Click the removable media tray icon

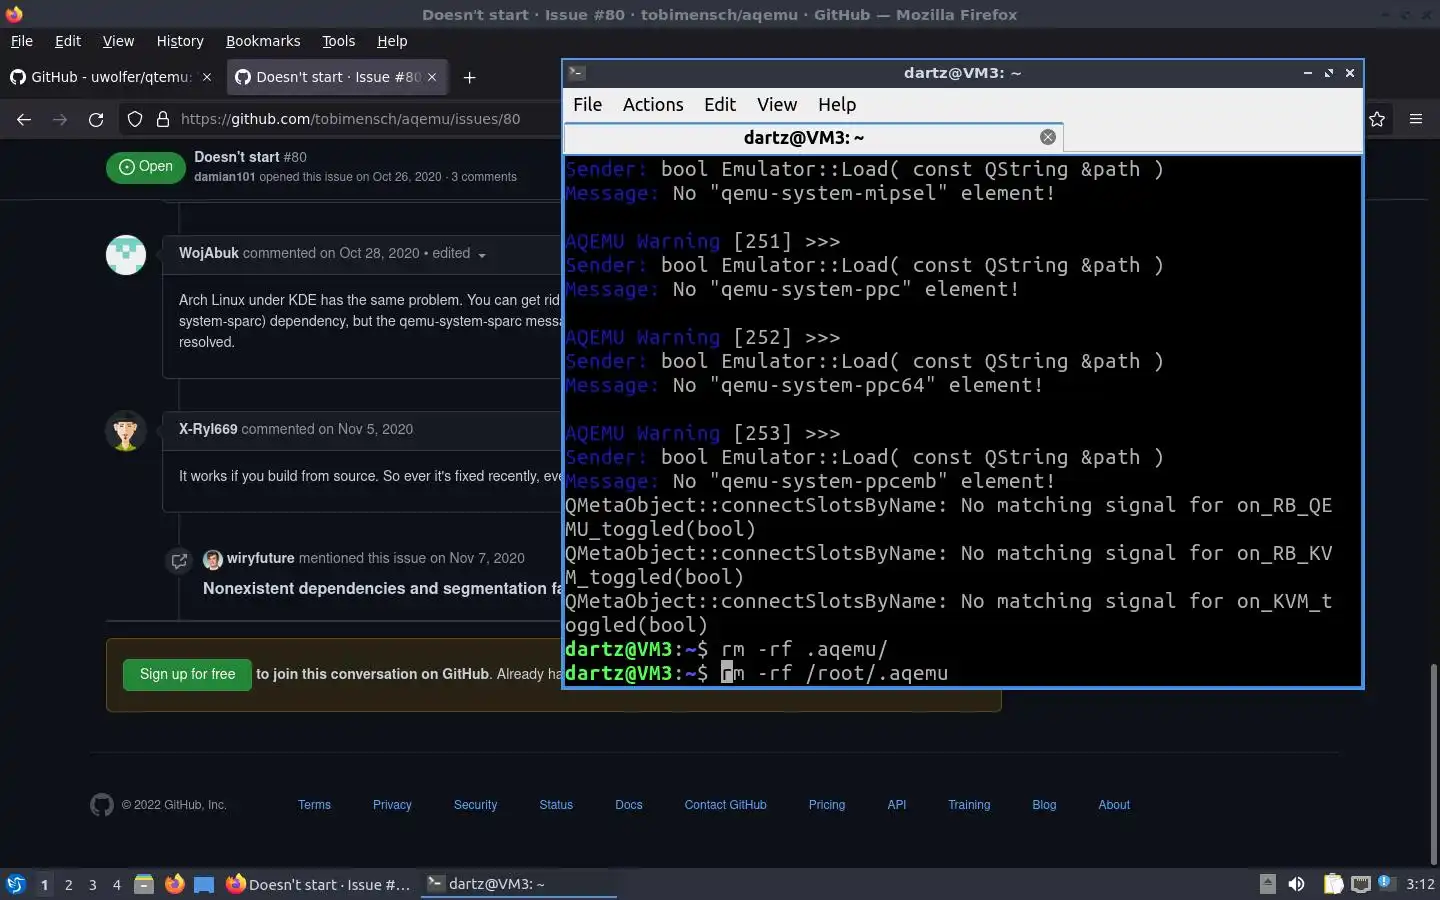pyautogui.click(x=1267, y=884)
